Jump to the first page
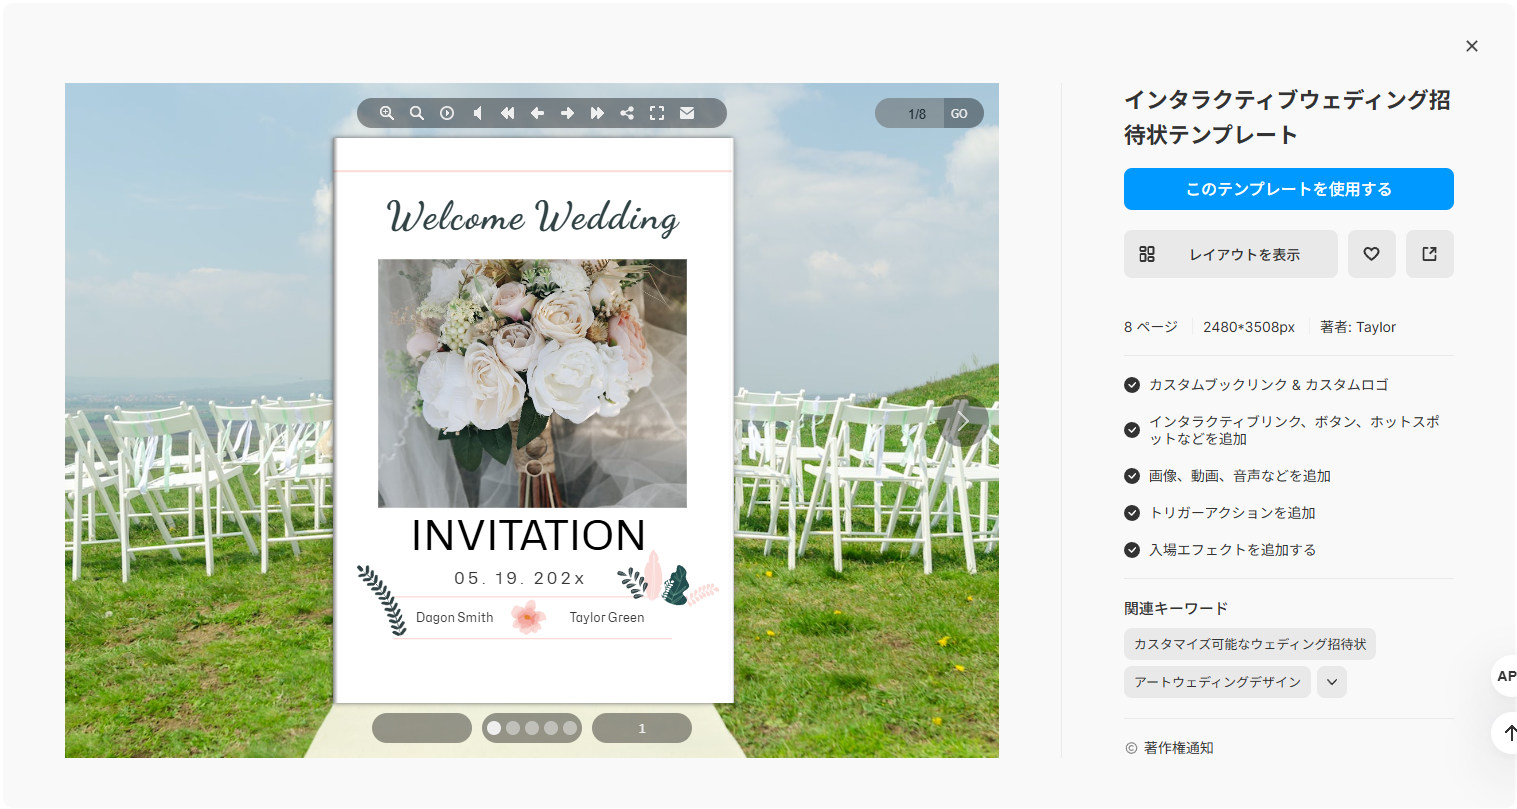 tap(507, 113)
